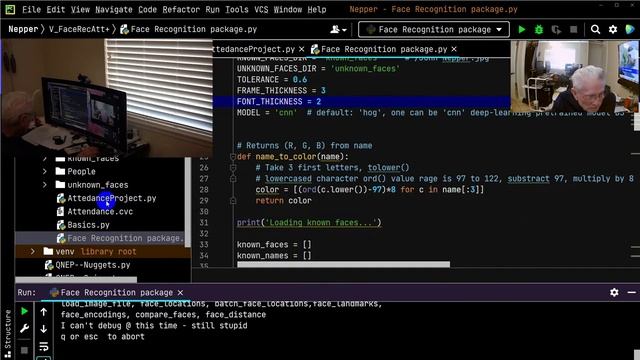Click the V_FaceRecAtt+ breadcrumb
Image resolution: width=640 pixels, height=360 pixels.
coord(79,29)
